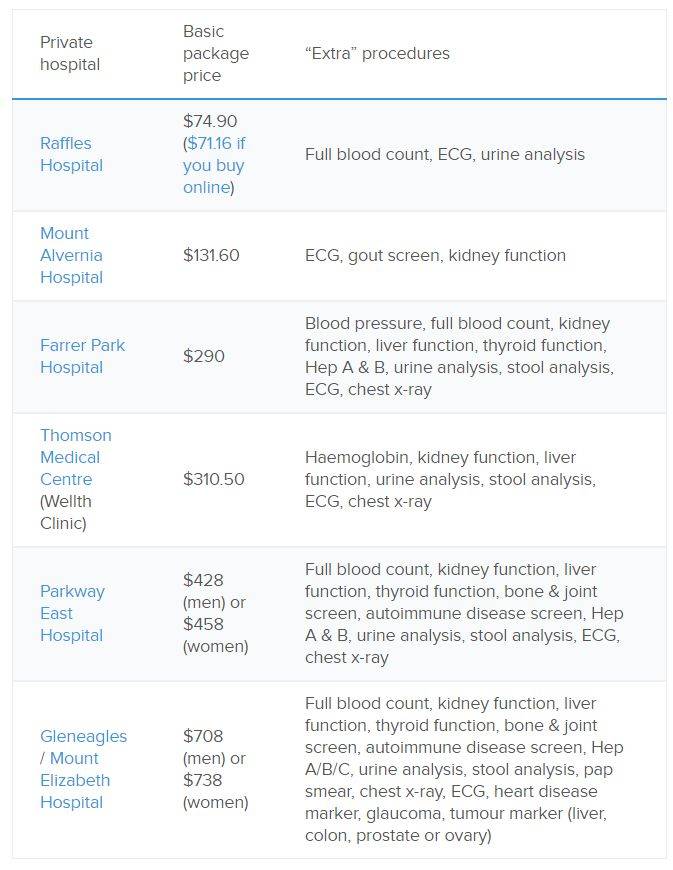Click Raffles Hospital's extra procedures text

point(445,154)
